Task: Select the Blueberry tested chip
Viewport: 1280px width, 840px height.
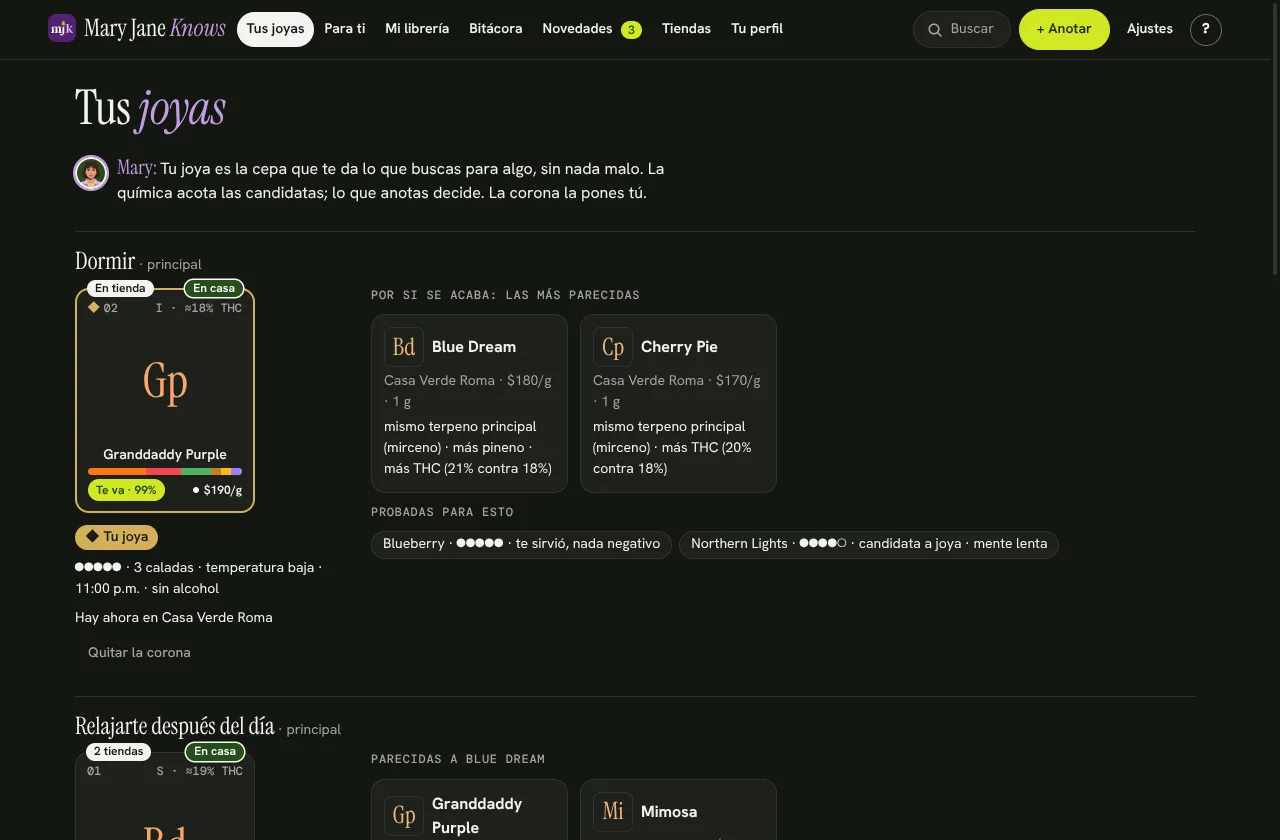Action: (x=521, y=544)
